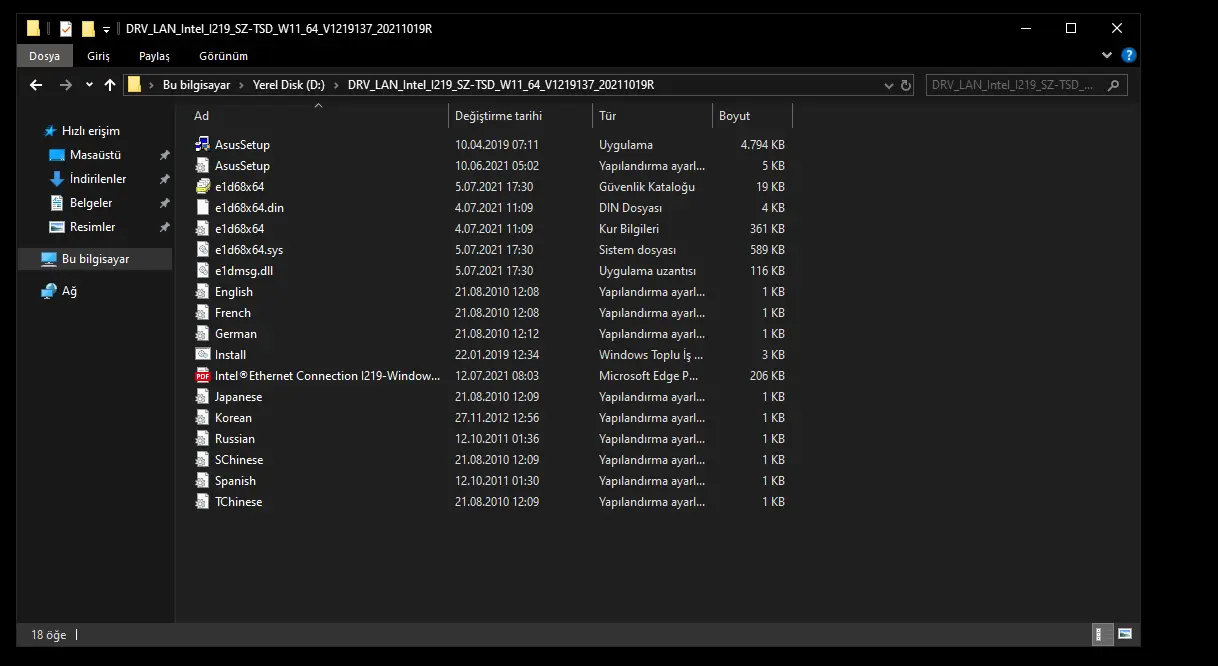Click the Intel Ethernet Connection PDF icon
Screen dimensions: 1218x666
(203, 376)
